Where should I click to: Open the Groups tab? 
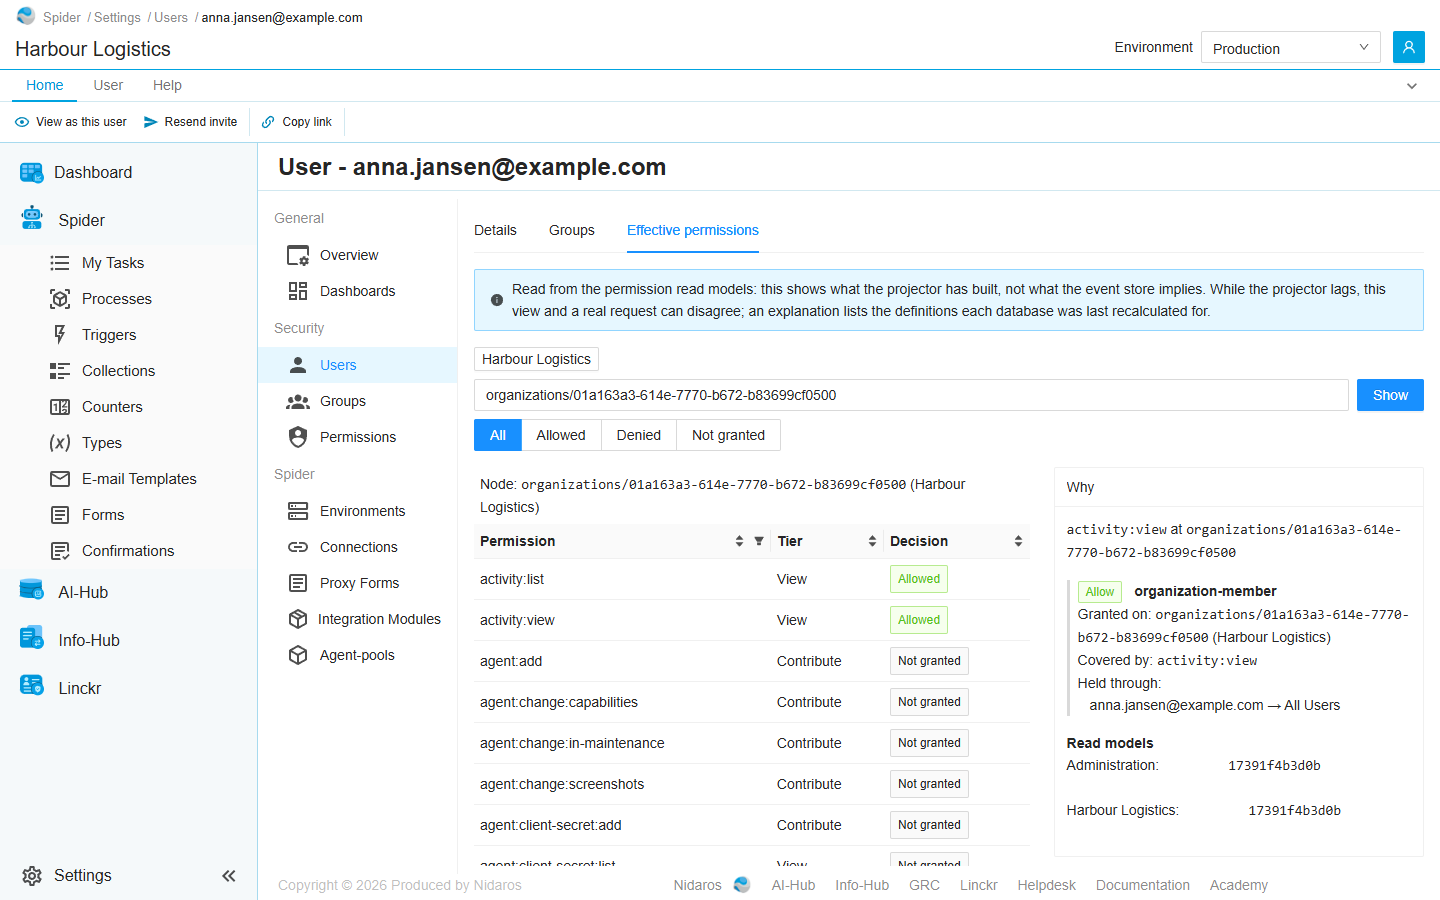pos(572,230)
